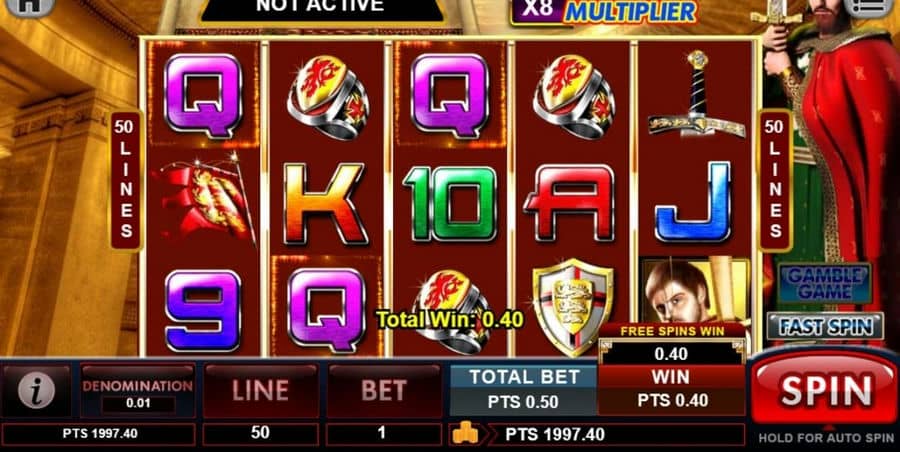The image size is (900, 452).
Task: Tap the gold coin stack icon
Action: tap(465, 434)
